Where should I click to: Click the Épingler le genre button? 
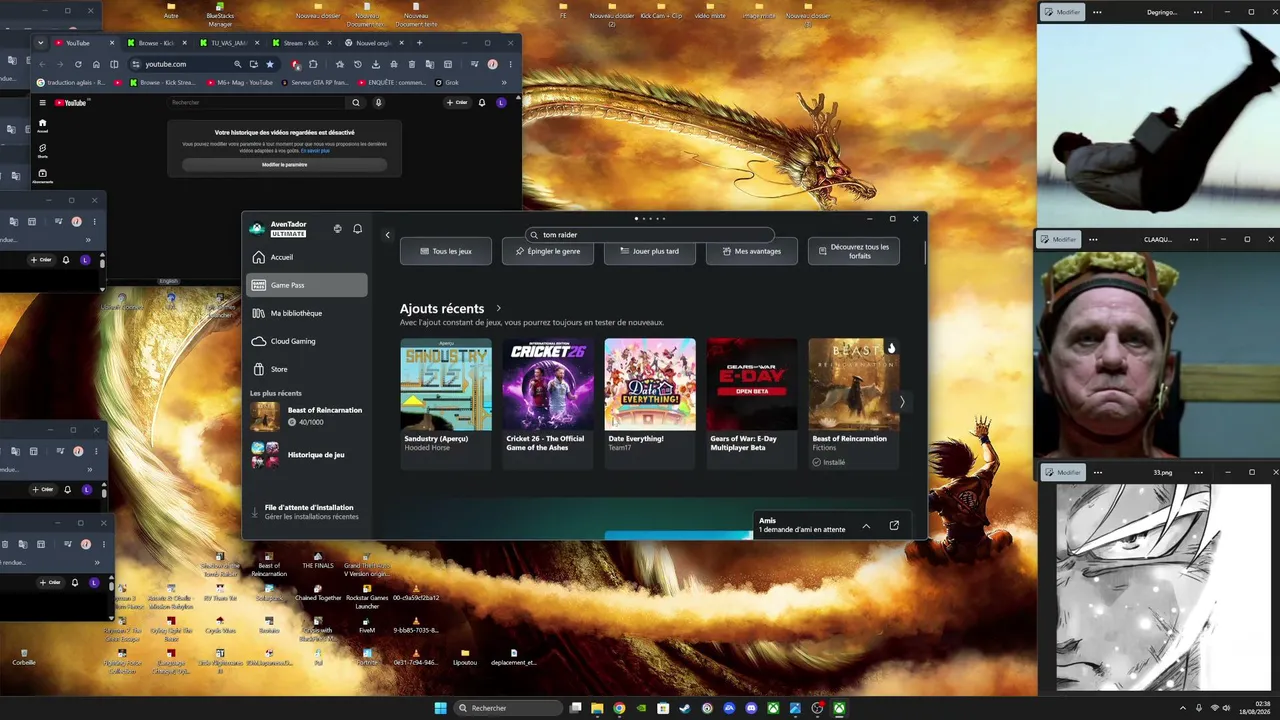point(548,251)
